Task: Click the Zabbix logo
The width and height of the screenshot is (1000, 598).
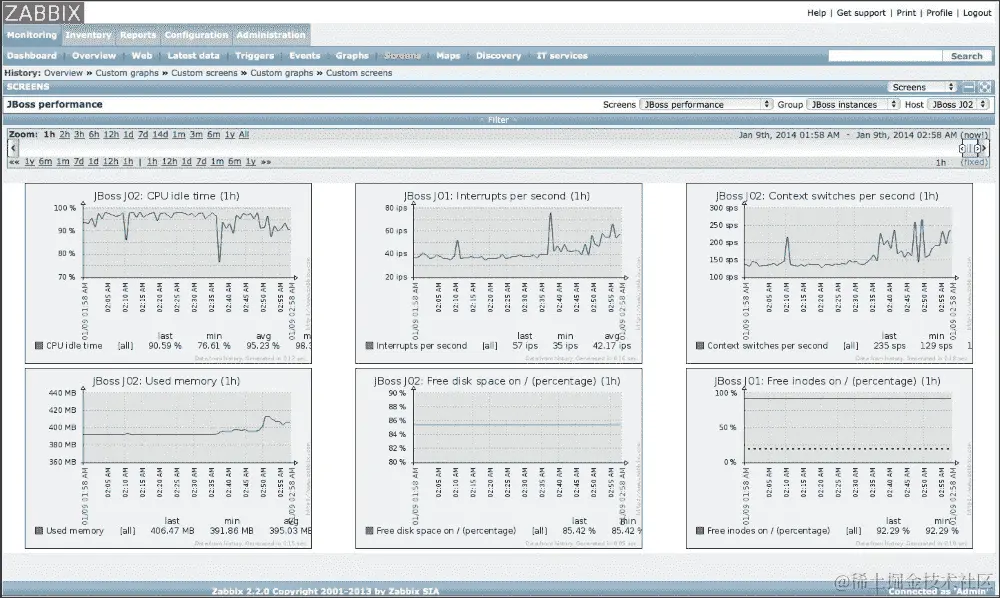Action: coord(42,13)
